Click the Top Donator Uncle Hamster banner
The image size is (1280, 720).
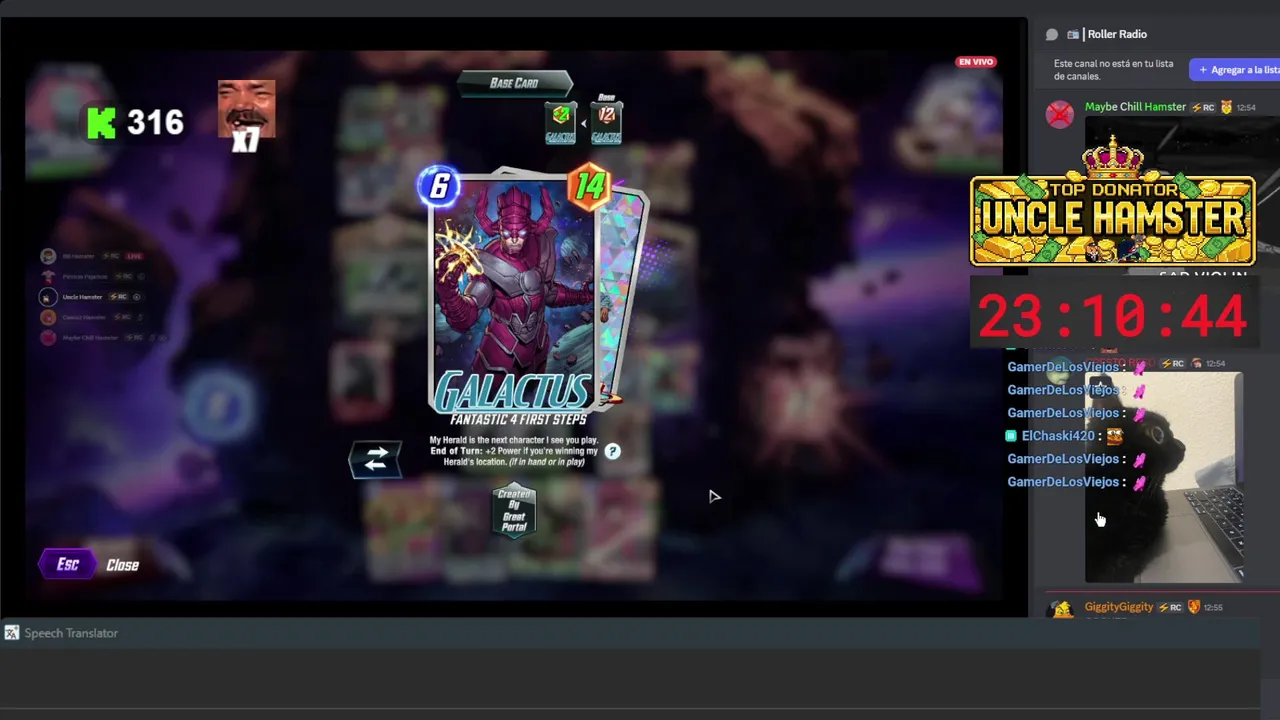point(1113,202)
